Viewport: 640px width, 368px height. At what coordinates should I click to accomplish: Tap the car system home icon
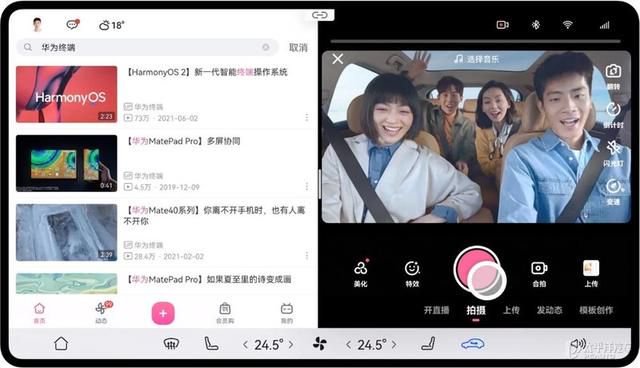[61, 344]
